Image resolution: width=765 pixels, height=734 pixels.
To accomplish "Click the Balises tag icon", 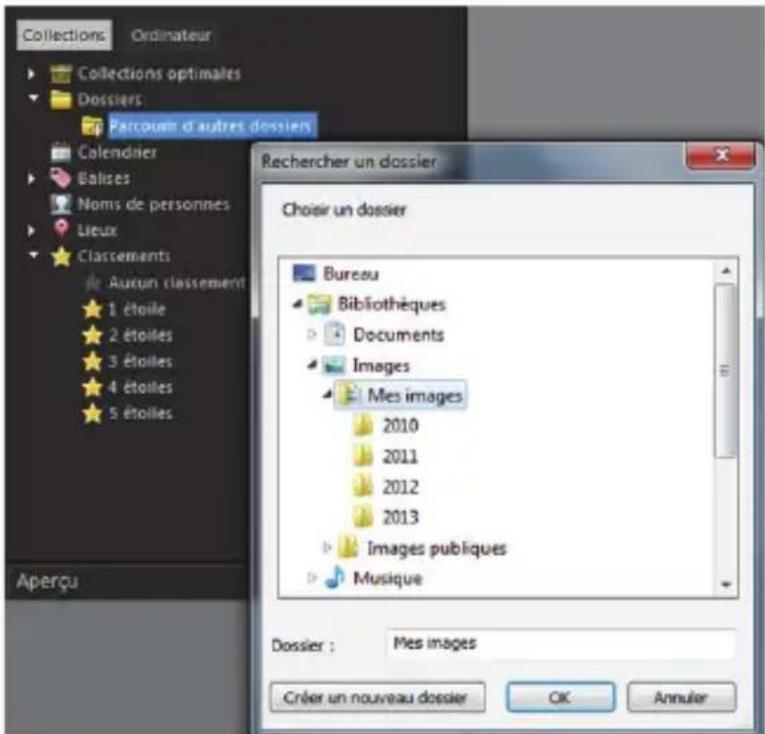I will [60, 178].
